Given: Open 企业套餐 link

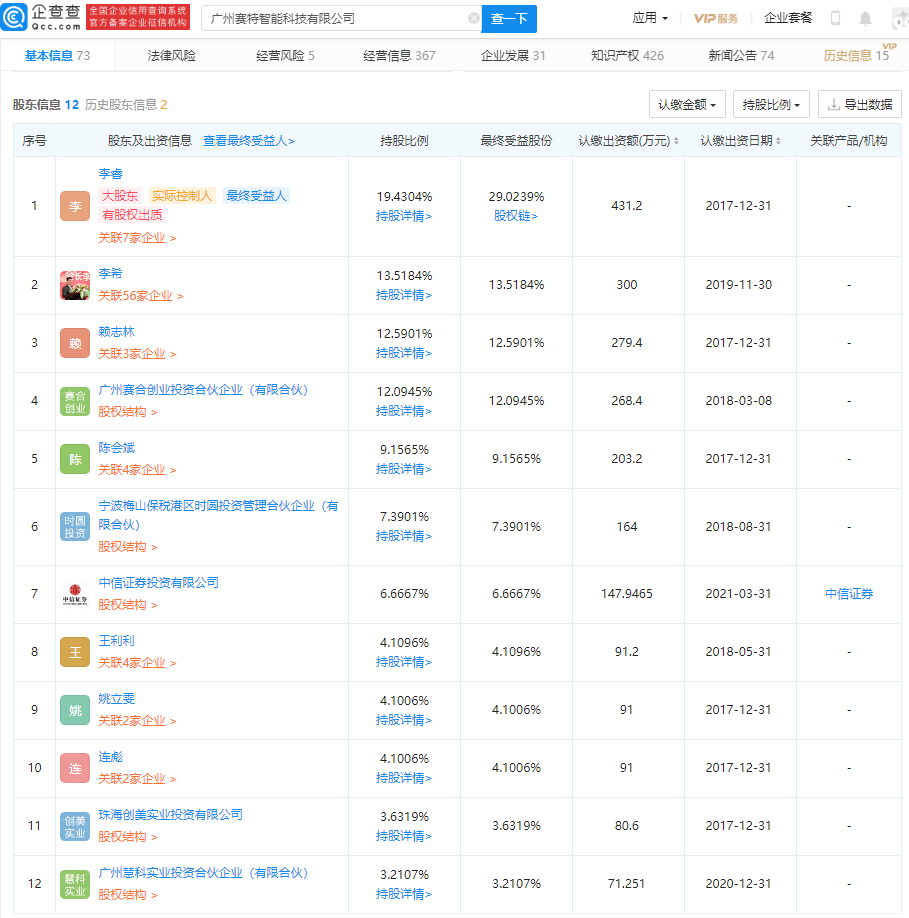Looking at the screenshot, I should (788, 18).
